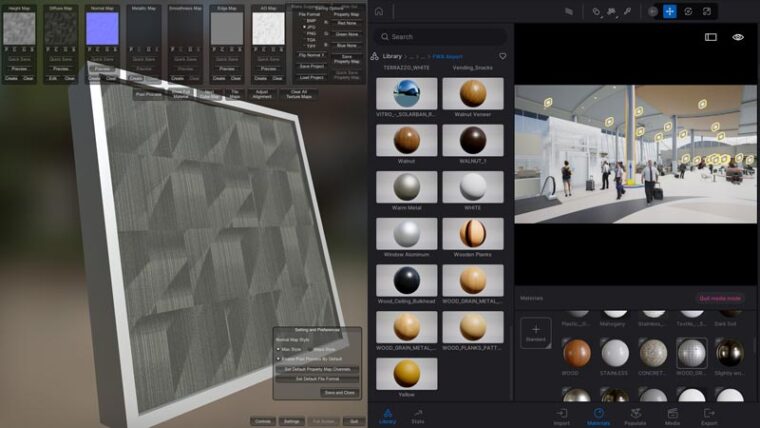Image resolution: width=760 pixels, height=428 pixels.
Task: Click the material Search field
Action: (x=440, y=37)
